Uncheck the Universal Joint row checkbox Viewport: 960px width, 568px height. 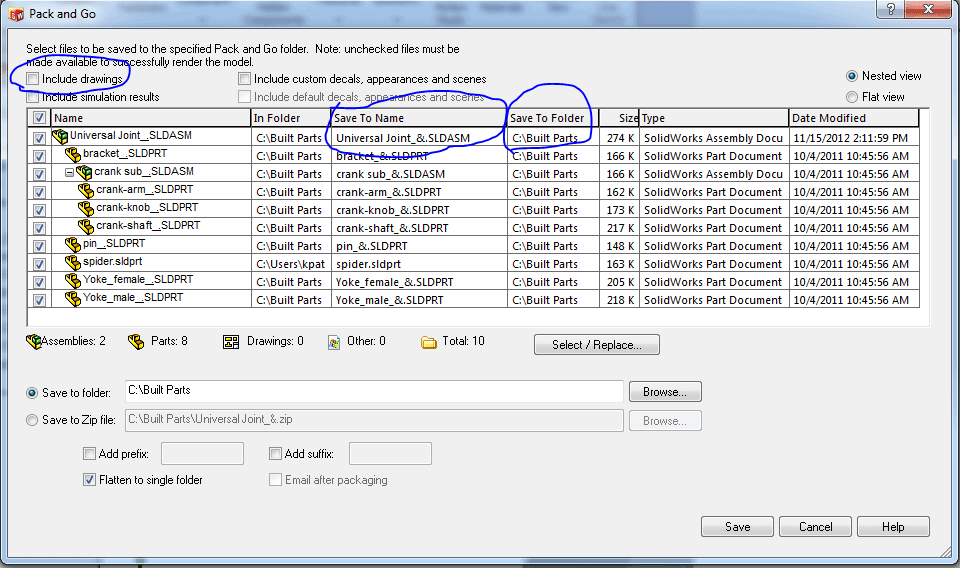pyautogui.click(x=39, y=138)
